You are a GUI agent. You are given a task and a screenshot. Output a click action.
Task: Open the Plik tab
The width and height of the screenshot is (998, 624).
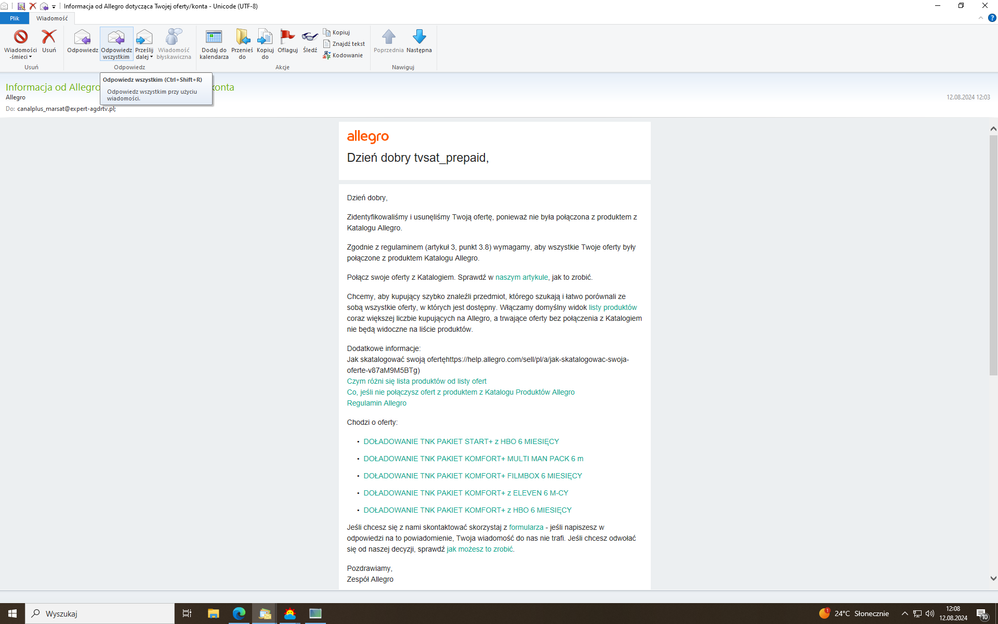(14, 18)
